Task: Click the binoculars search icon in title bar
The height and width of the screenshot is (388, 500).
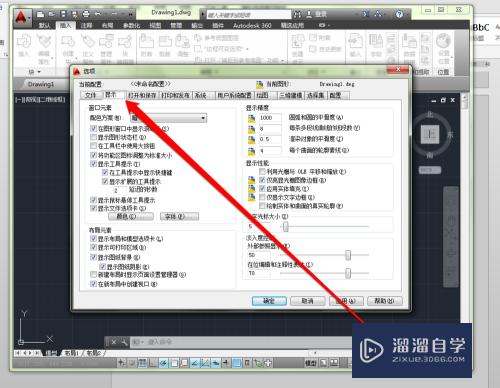Action: coord(297,14)
